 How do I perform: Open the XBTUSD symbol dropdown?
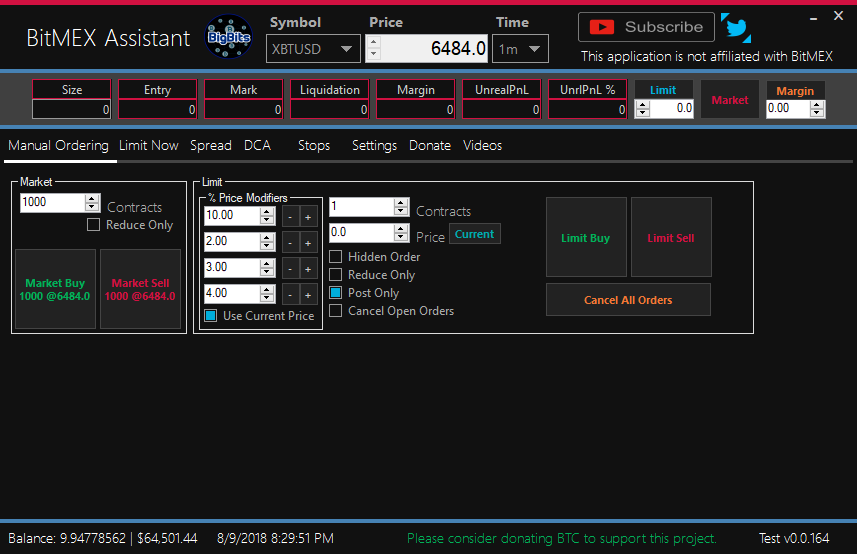tap(313, 49)
